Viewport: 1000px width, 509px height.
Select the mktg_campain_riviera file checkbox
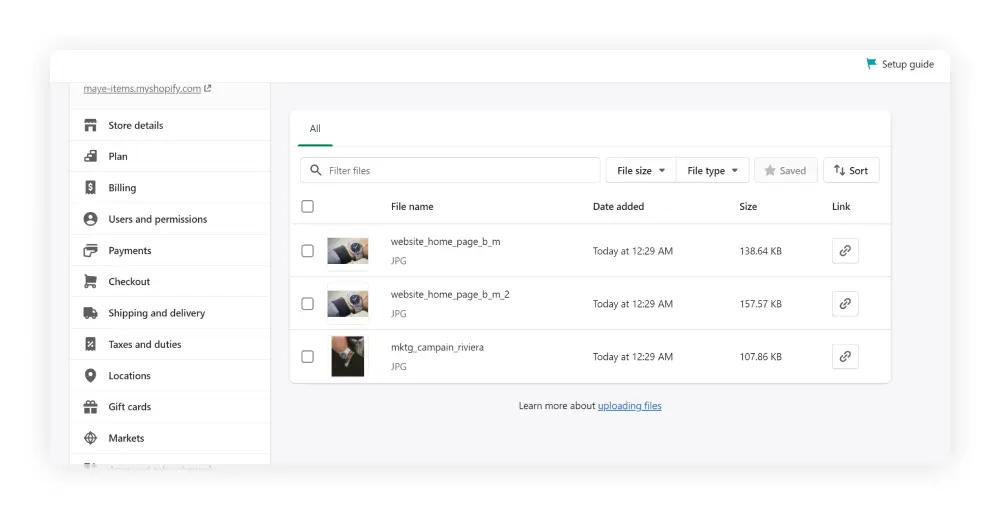click(307, 357)
